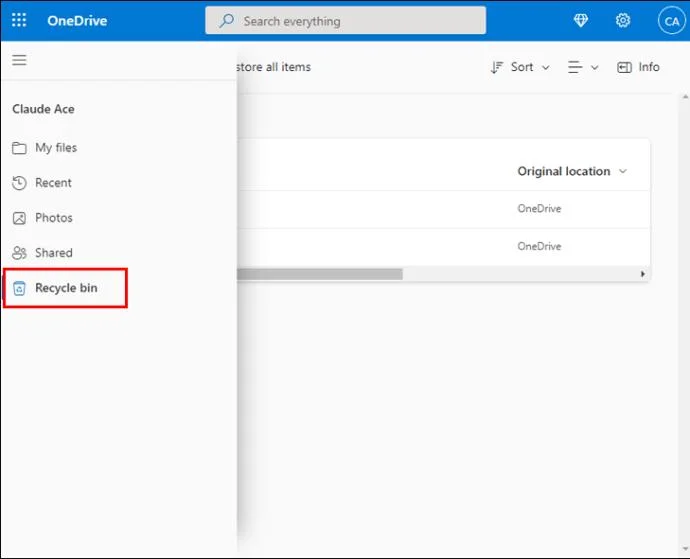Open the CA account avatar
The image size is (690, 559).
tap(672, 21)
